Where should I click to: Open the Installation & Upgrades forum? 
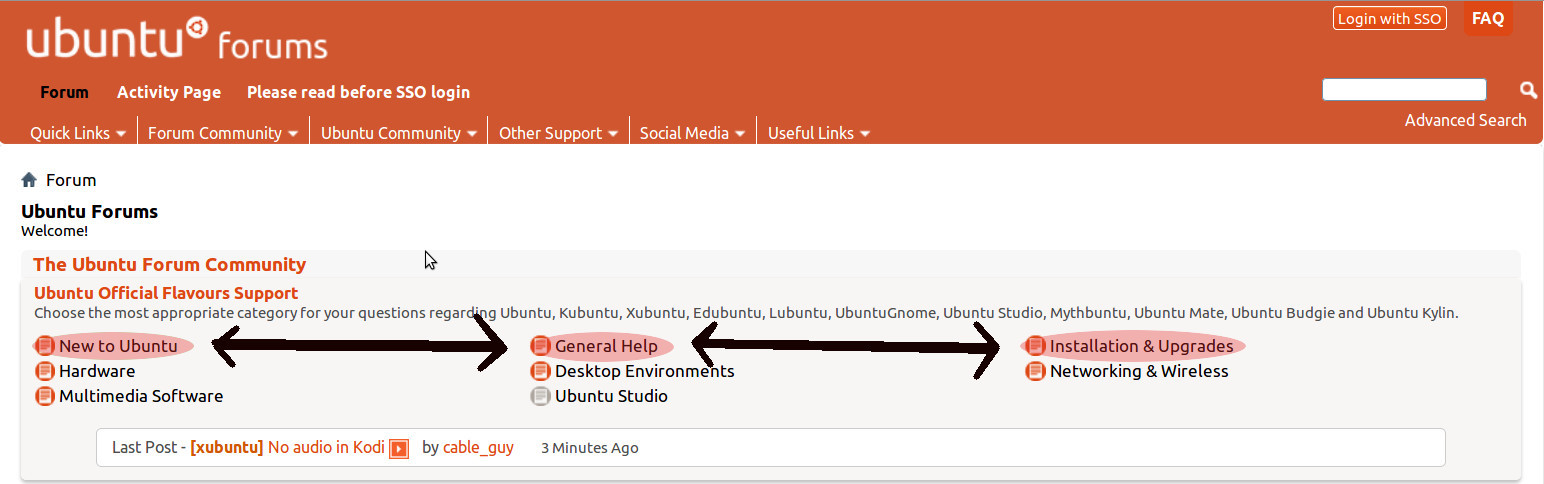pyautogui.click(x=1141, y=346)
